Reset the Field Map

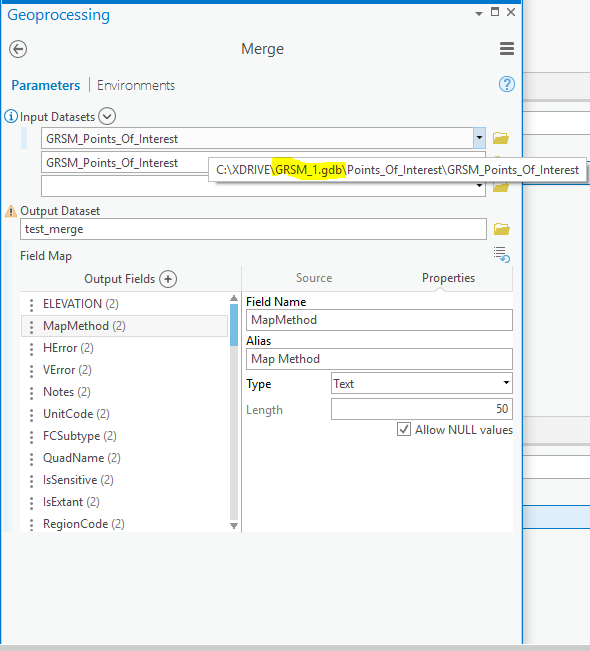[502, 255]
